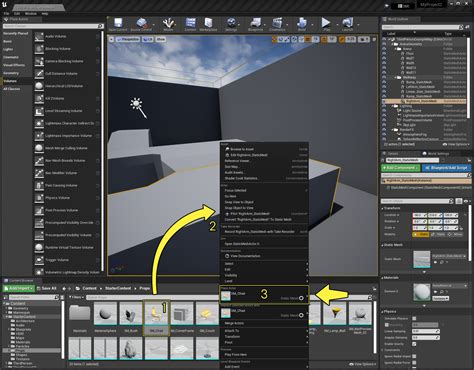Select Pain Causing Volume in Place Actors
Image resolution: width=474 pixels, height=370 pixels.
67,185
